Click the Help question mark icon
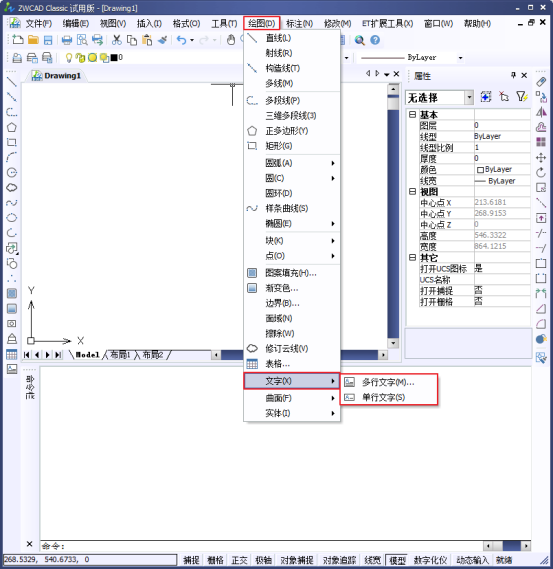553x569 pixels. [x=375, y=40]
